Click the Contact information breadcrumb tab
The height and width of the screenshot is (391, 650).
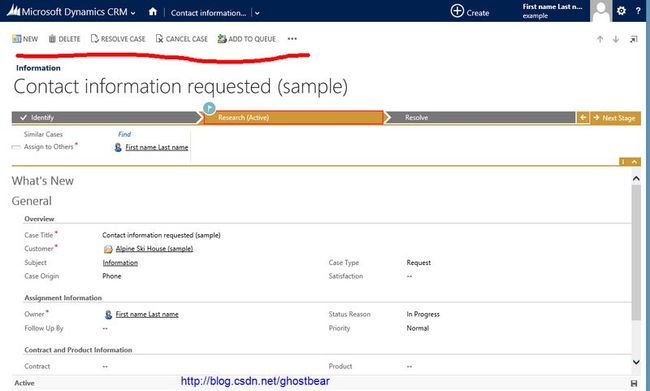pyautogui.click(x=209, y=13)
